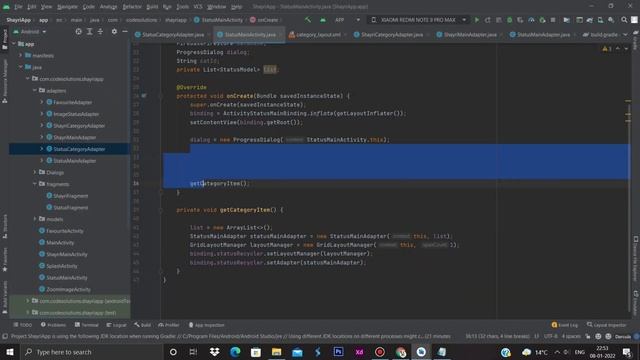Open Adobe XD from taskbar
Screen dimensions: 640x360
359,352
